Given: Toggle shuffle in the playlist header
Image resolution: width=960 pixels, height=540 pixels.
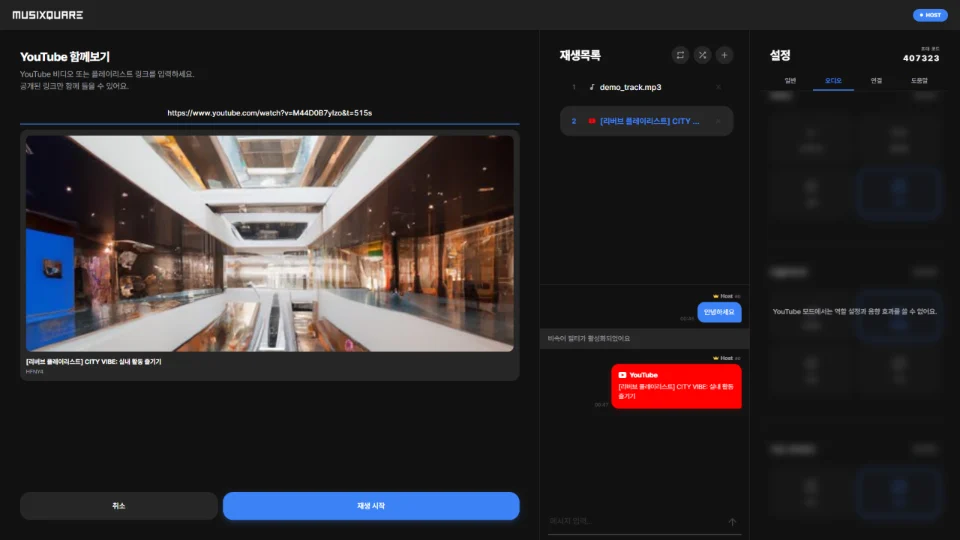Looking at the screenshot, I should click(x=702, y=55).
